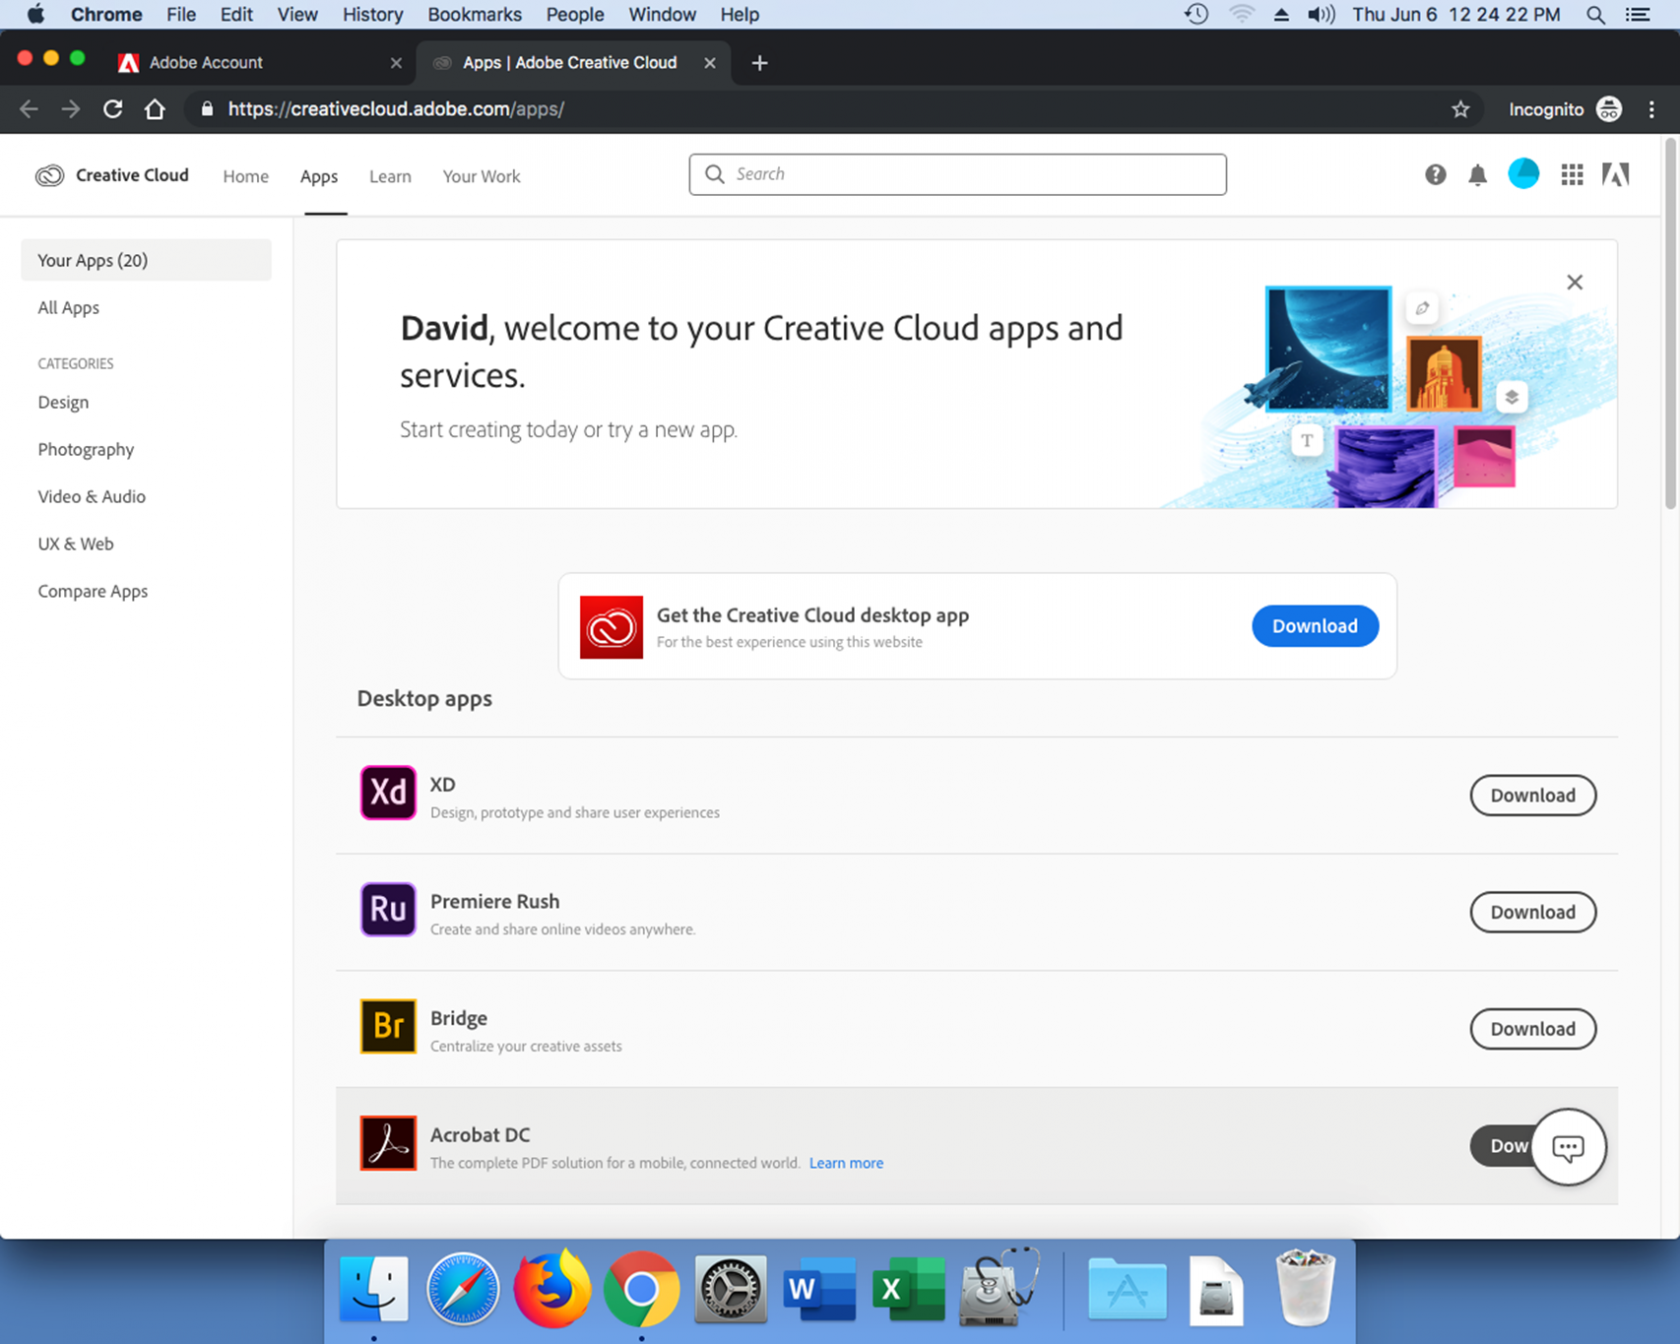Open a new browser tab
1680x1344 pixels.
pyautogui.click(x=759, y=63)
